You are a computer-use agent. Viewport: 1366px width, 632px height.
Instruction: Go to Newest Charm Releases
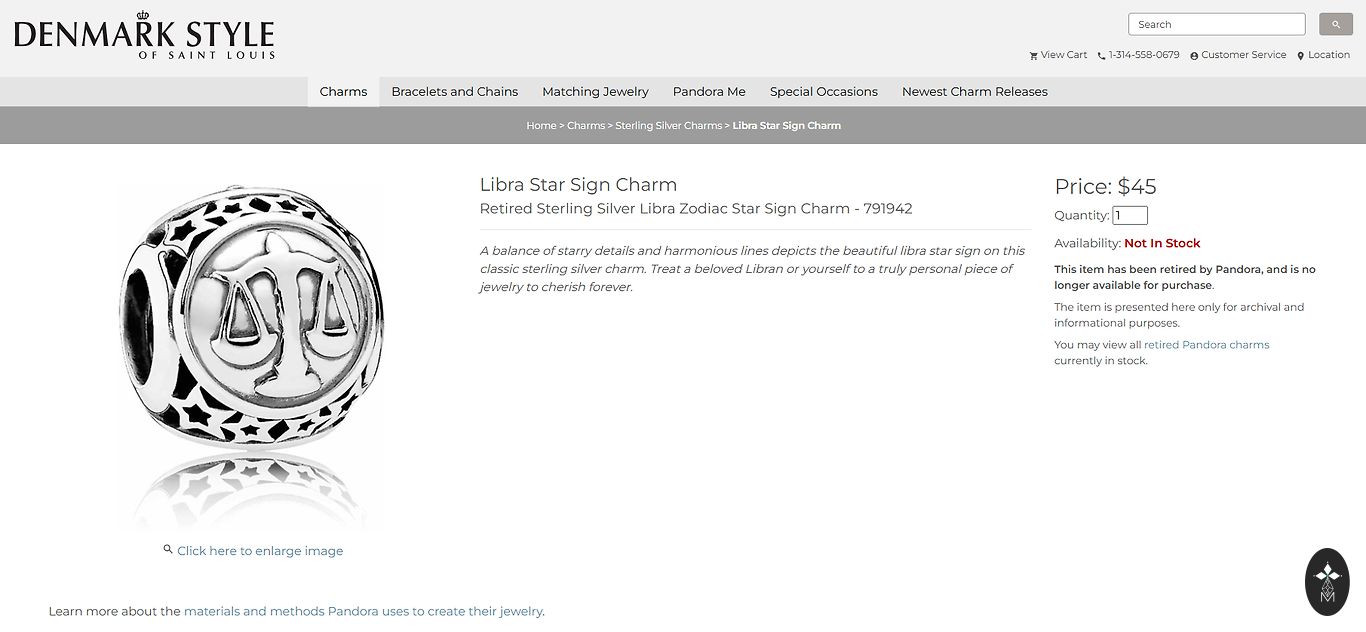point(975,91)
